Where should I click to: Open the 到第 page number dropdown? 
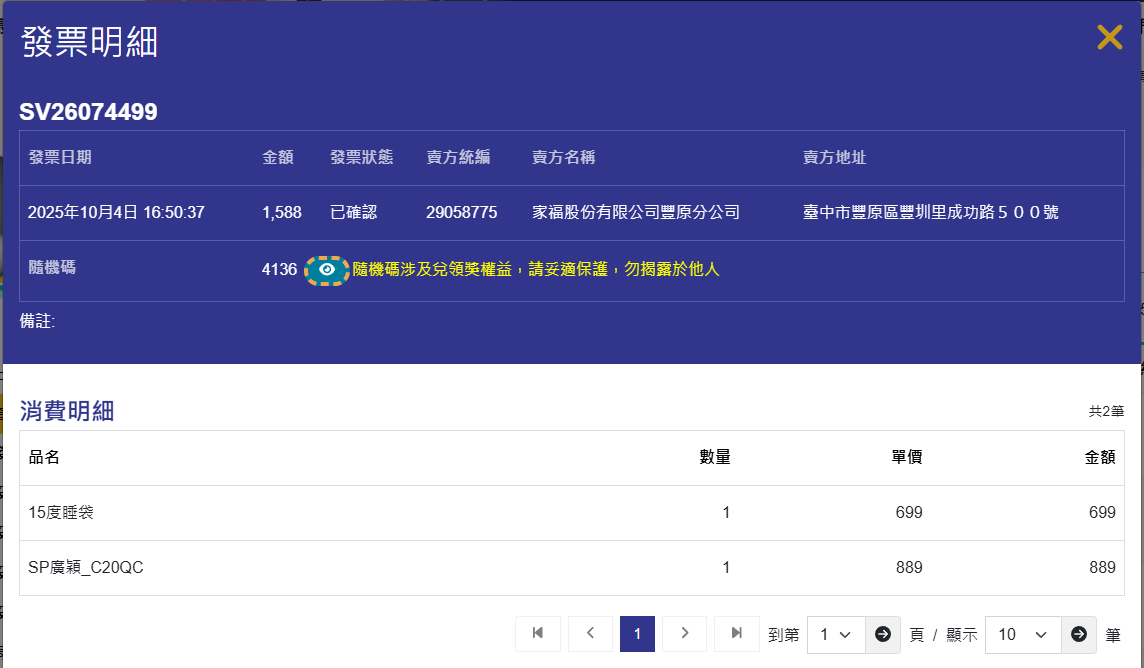(x=835, y=635)
